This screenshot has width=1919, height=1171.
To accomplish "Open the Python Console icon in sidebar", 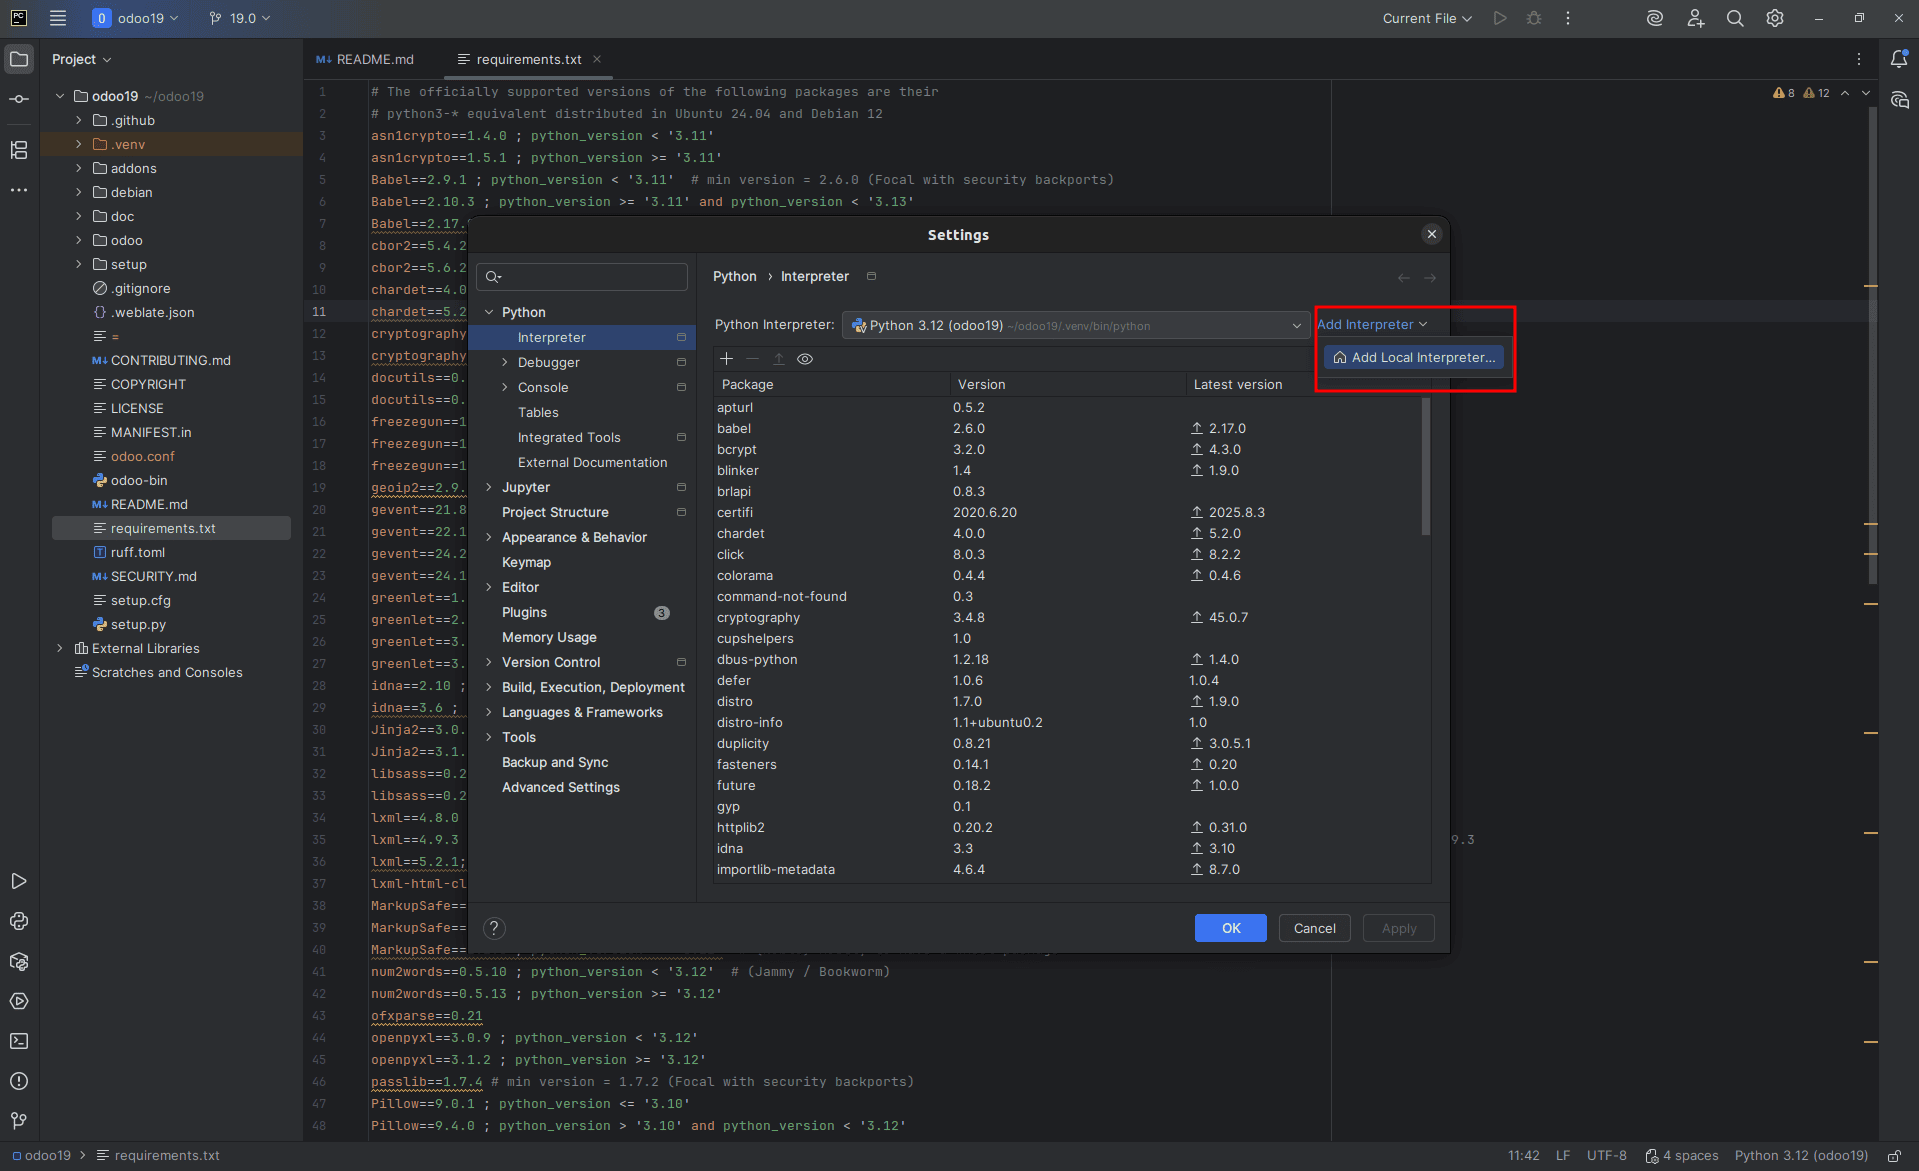I will [19, 921].
